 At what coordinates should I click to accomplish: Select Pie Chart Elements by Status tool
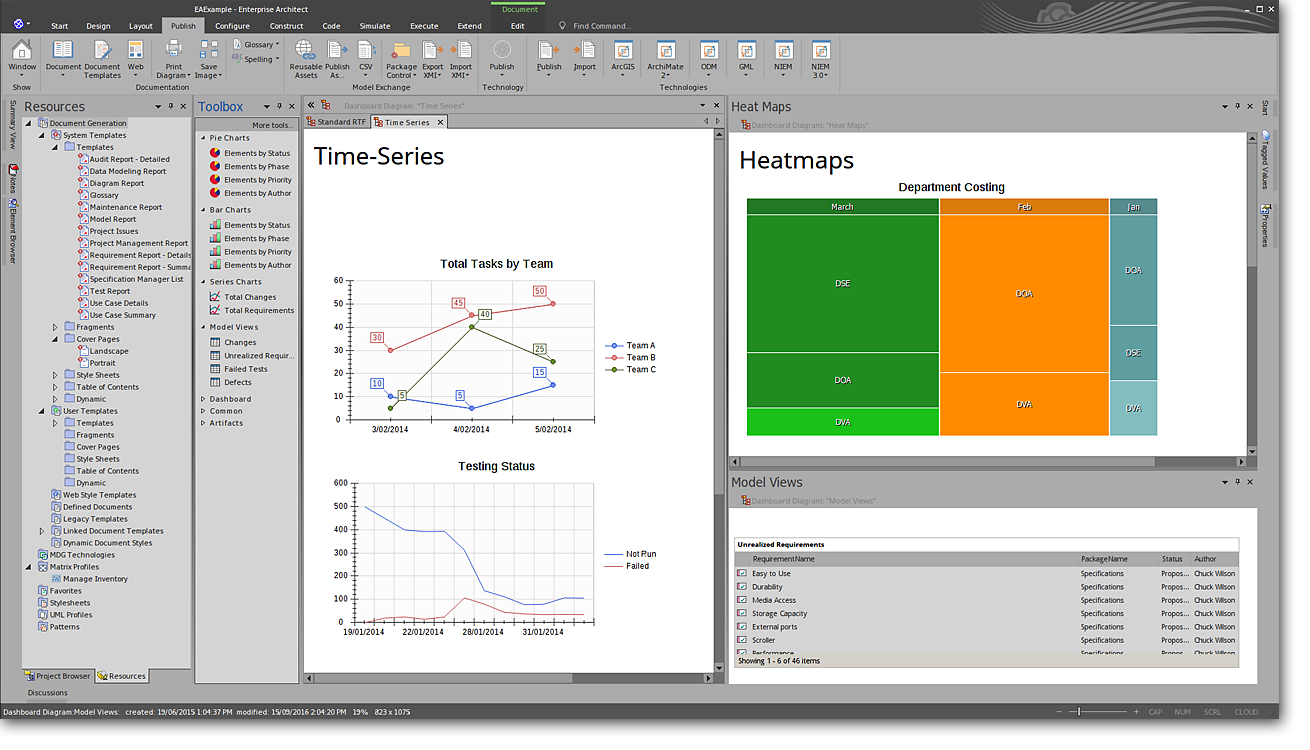click(x=256, y=153)
